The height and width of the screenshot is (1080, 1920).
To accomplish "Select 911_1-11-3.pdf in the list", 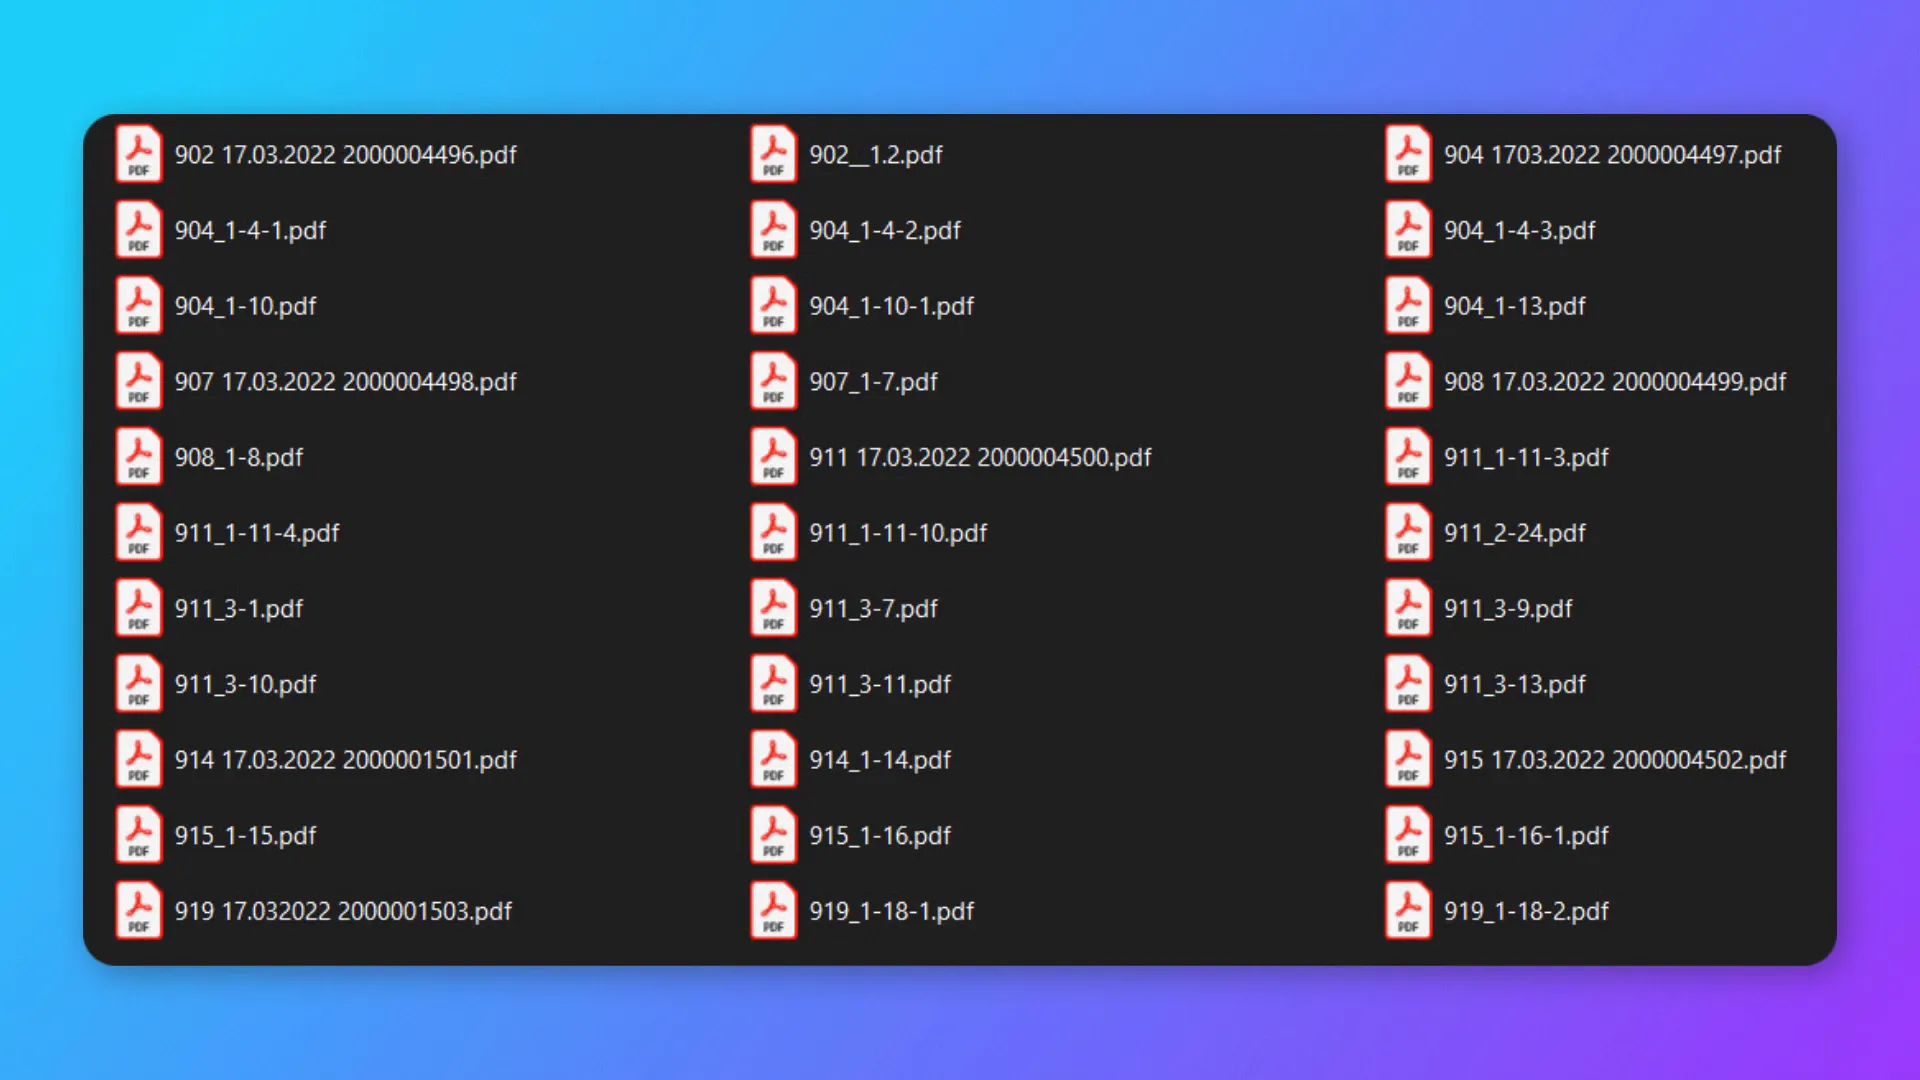I will (x=1526, y=457).
